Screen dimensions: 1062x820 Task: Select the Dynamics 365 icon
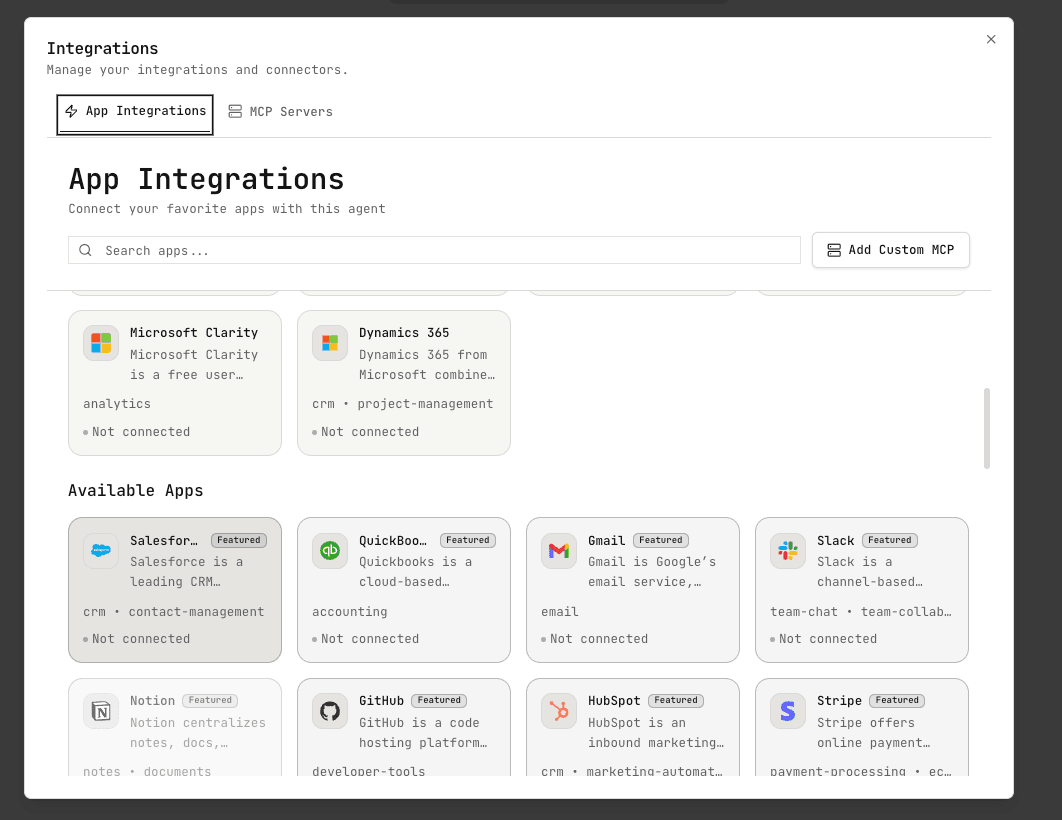tap(329, 342)
